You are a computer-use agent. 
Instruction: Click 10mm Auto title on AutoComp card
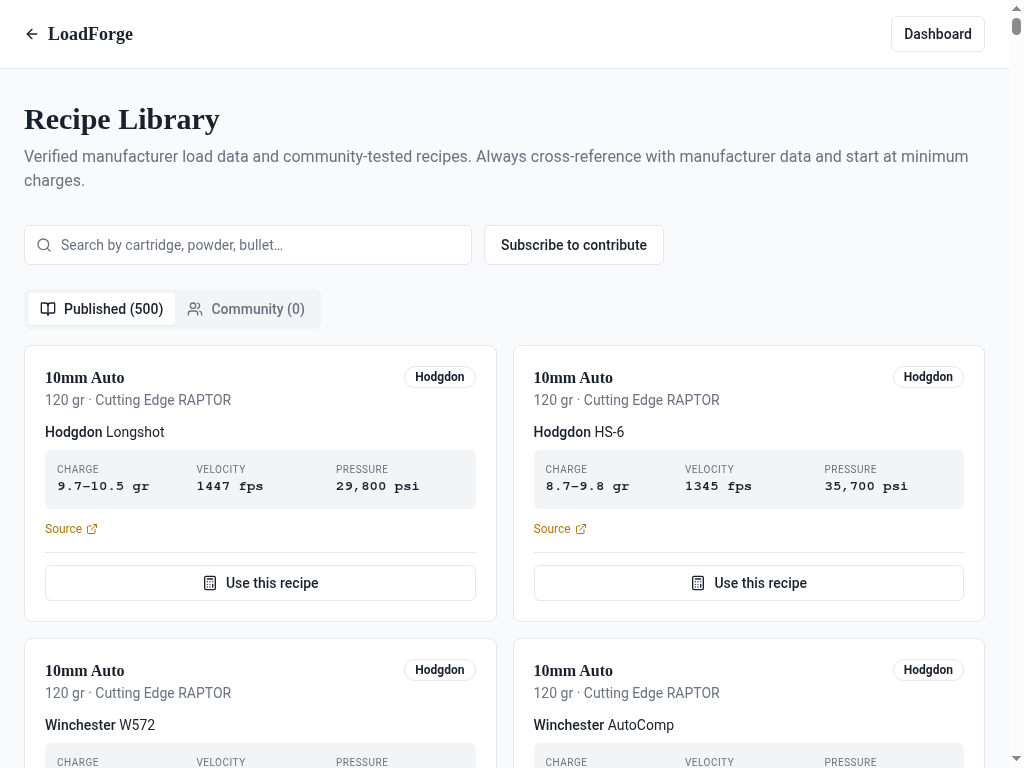(573, 671)
